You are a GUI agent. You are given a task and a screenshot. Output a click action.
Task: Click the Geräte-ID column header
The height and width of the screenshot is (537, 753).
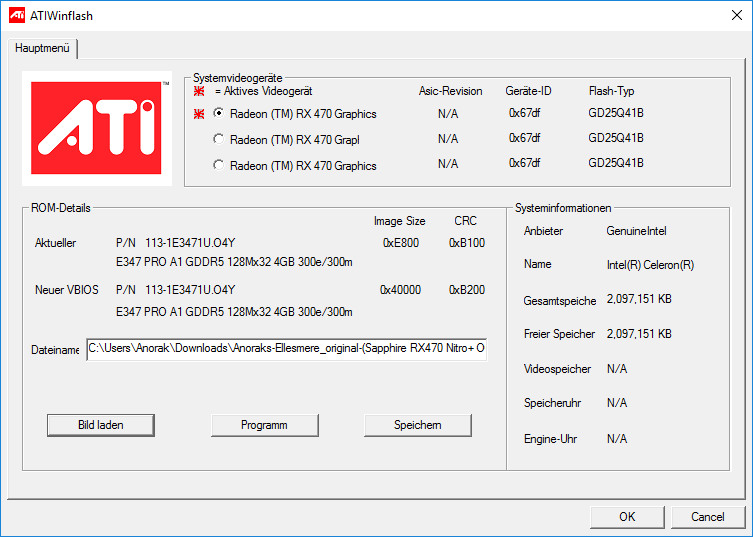pyautogui.click(x=528, y=91)
